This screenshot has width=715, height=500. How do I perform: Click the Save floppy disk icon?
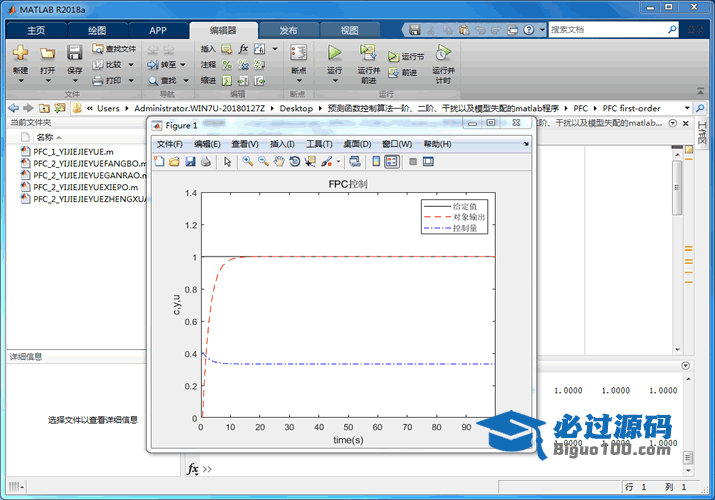tap(74, 52)
